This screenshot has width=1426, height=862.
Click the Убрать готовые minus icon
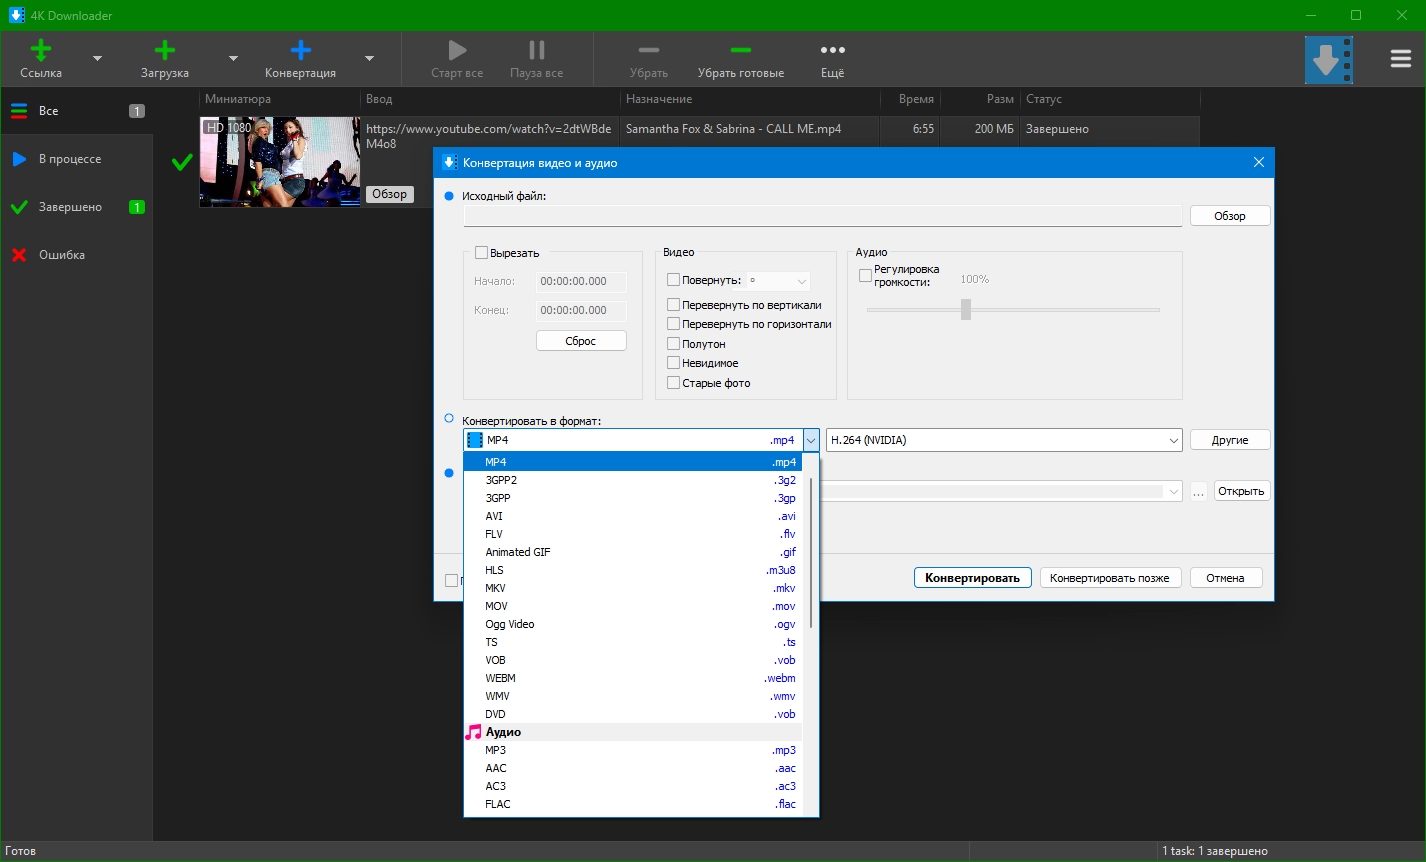point(740,50)
